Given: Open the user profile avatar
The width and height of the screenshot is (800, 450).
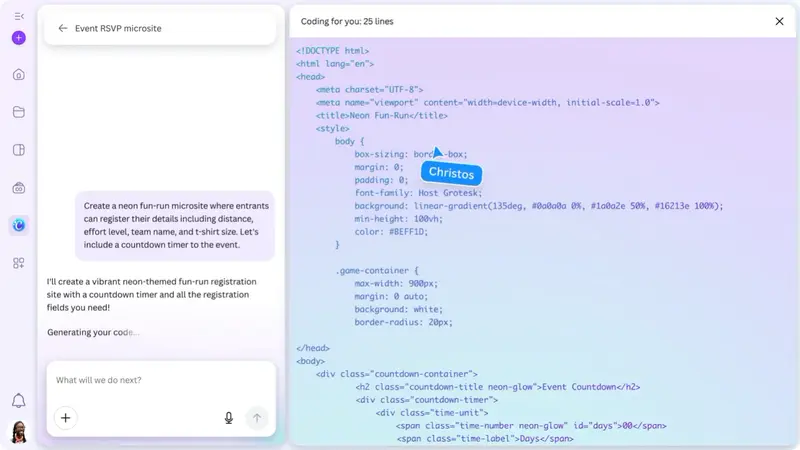Looking at the screenshot, I should [x=19, y=432].
